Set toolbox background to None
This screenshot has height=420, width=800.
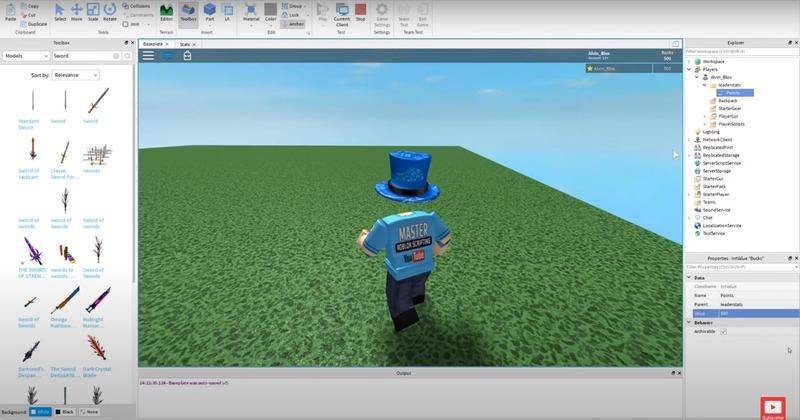(89, 412)
